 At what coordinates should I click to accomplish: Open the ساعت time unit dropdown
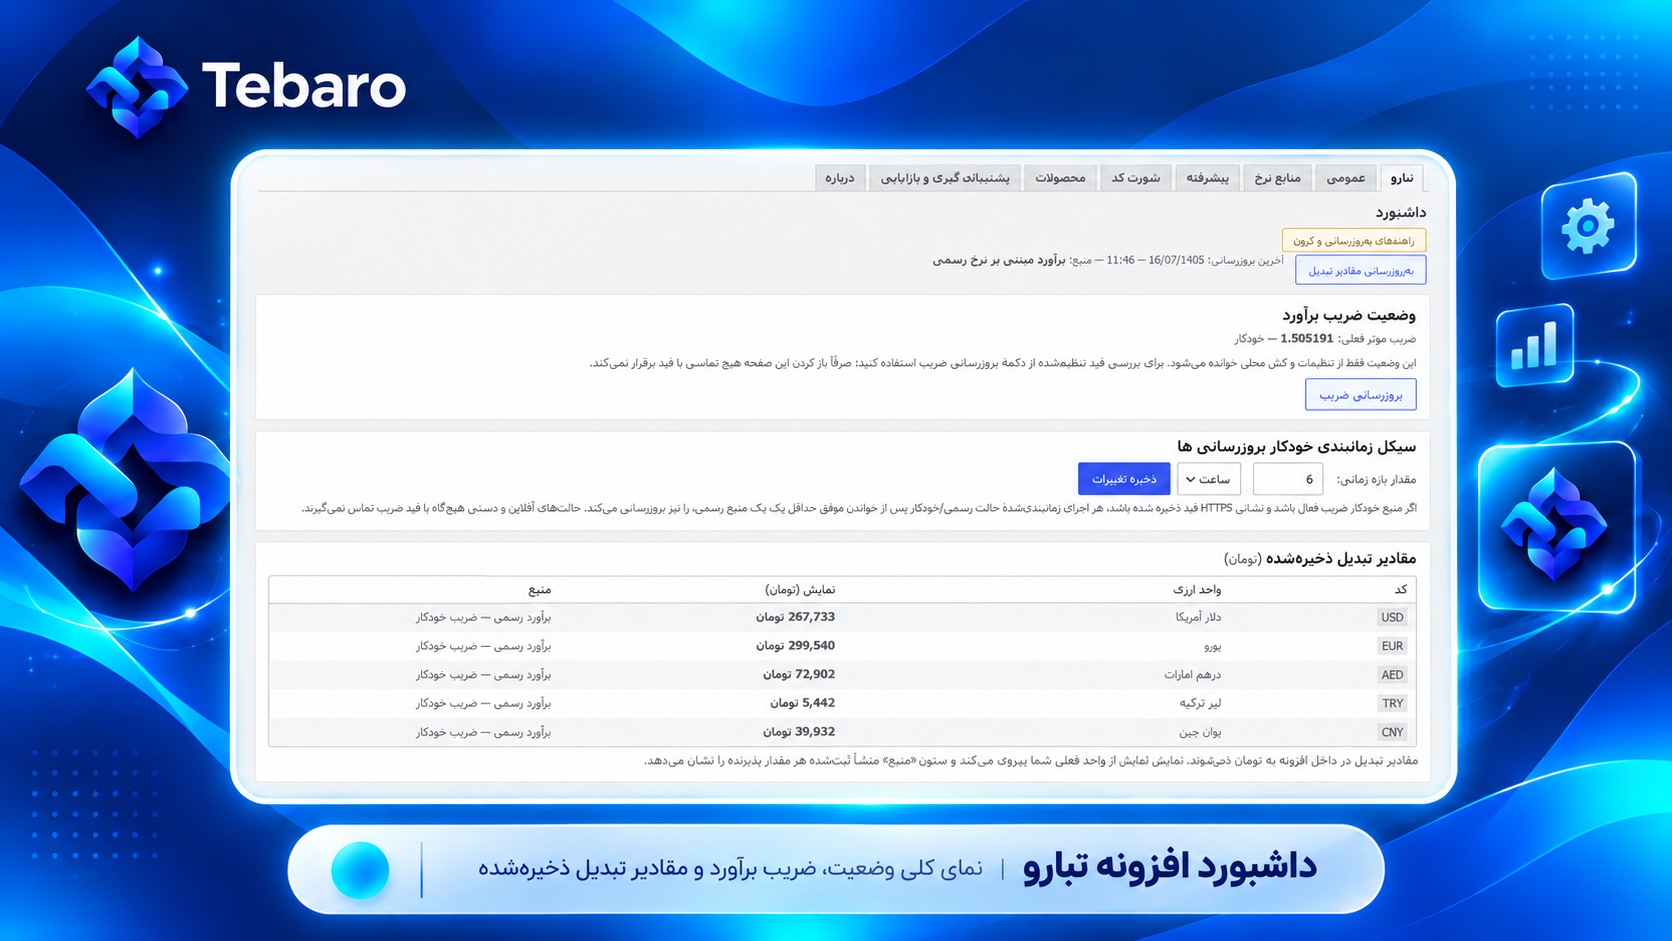pos(1209,479)
